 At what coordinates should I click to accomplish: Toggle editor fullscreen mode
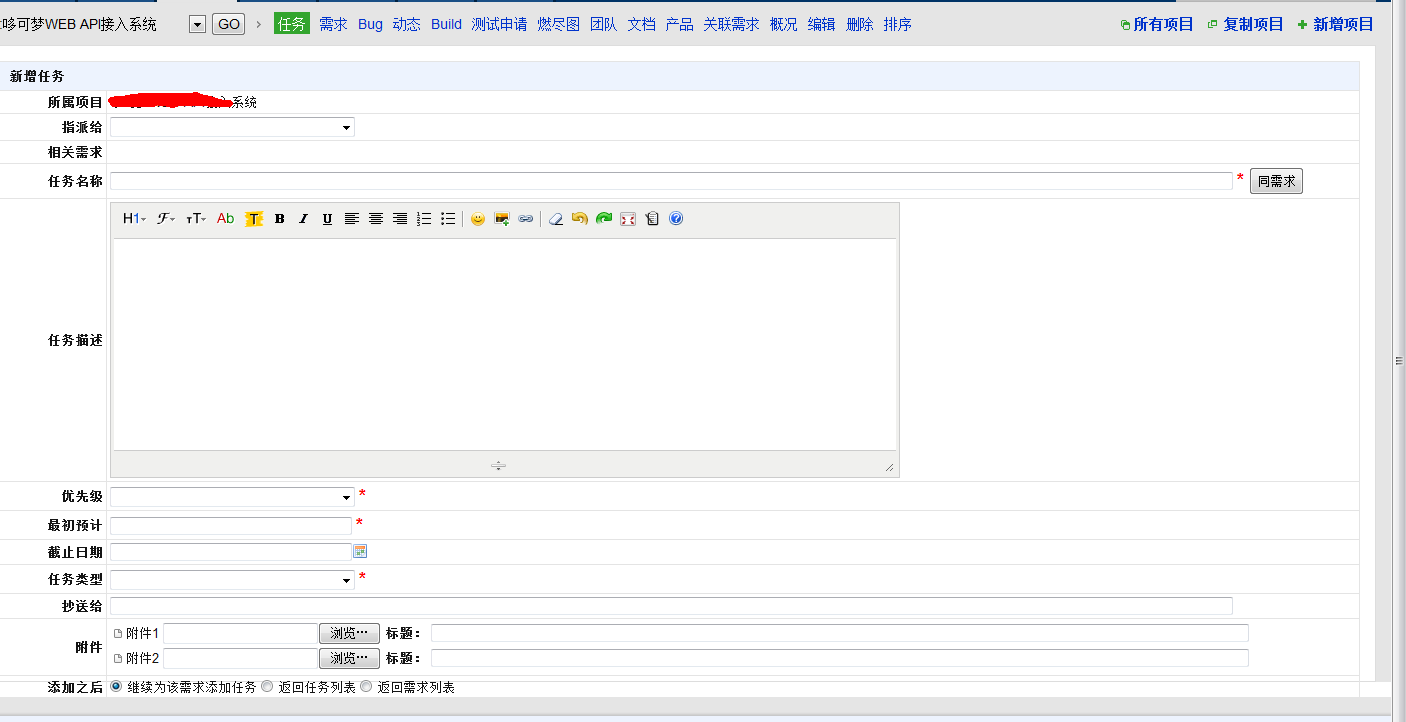coord(628,219)
